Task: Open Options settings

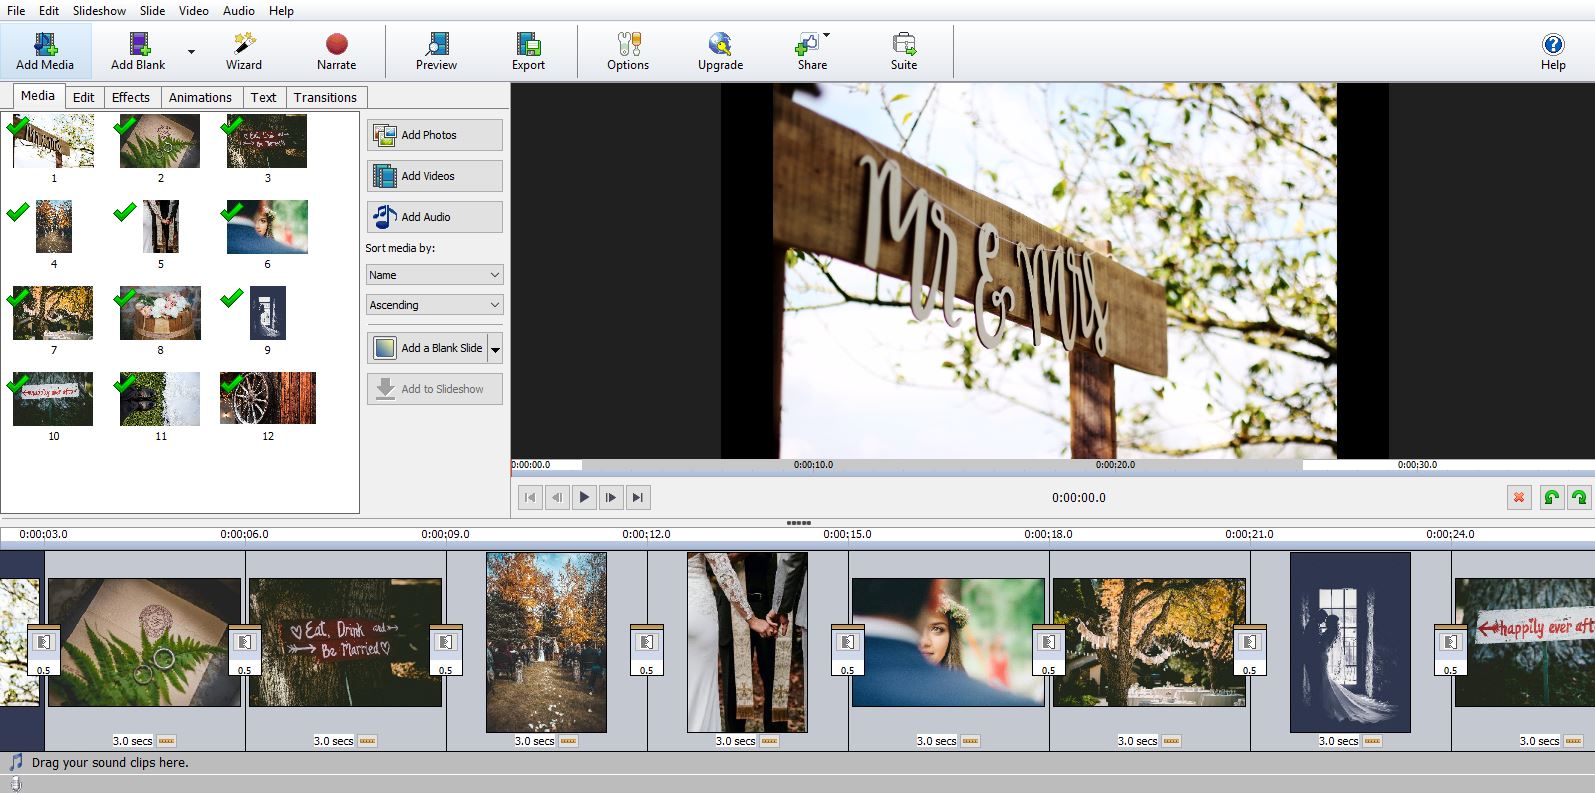Action: pyautogui.click(x=628, y=51)
